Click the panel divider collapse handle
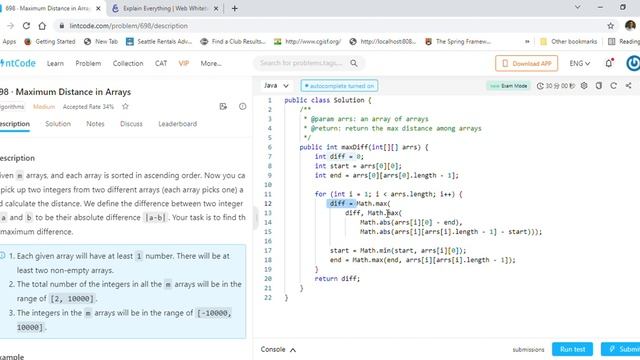 coord(256,218)
